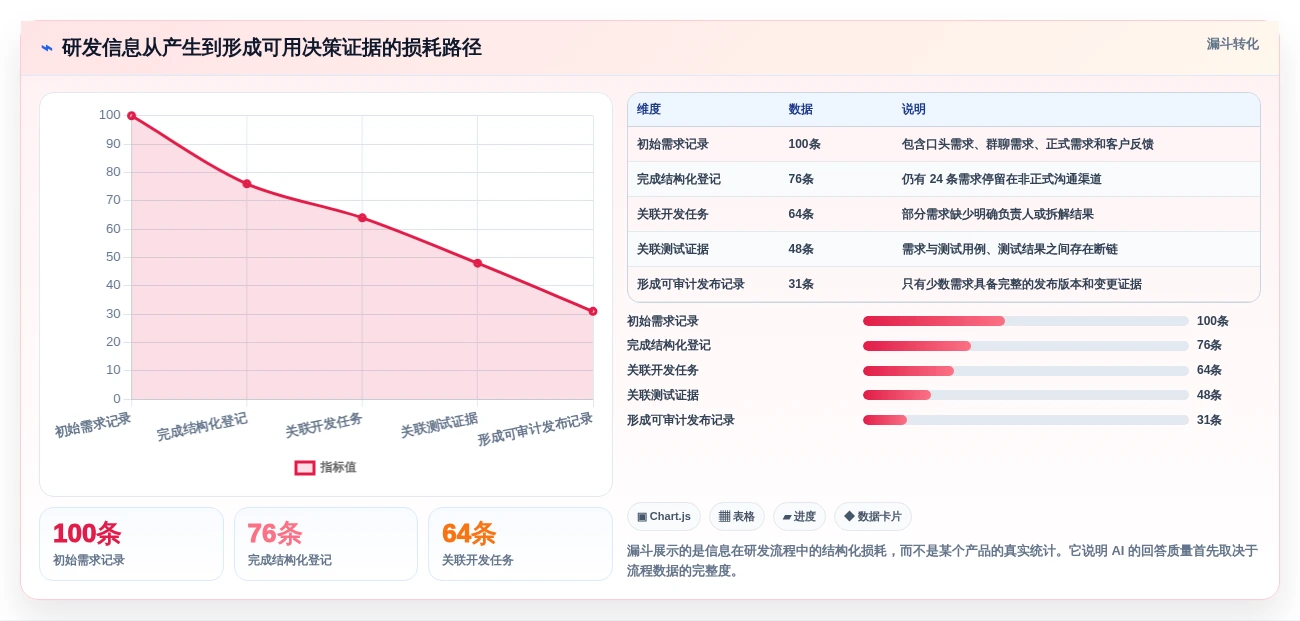Click the Chart.js tag chip
The width and height of the screenshot is (1300, 621).
click(x=664, y=516)
